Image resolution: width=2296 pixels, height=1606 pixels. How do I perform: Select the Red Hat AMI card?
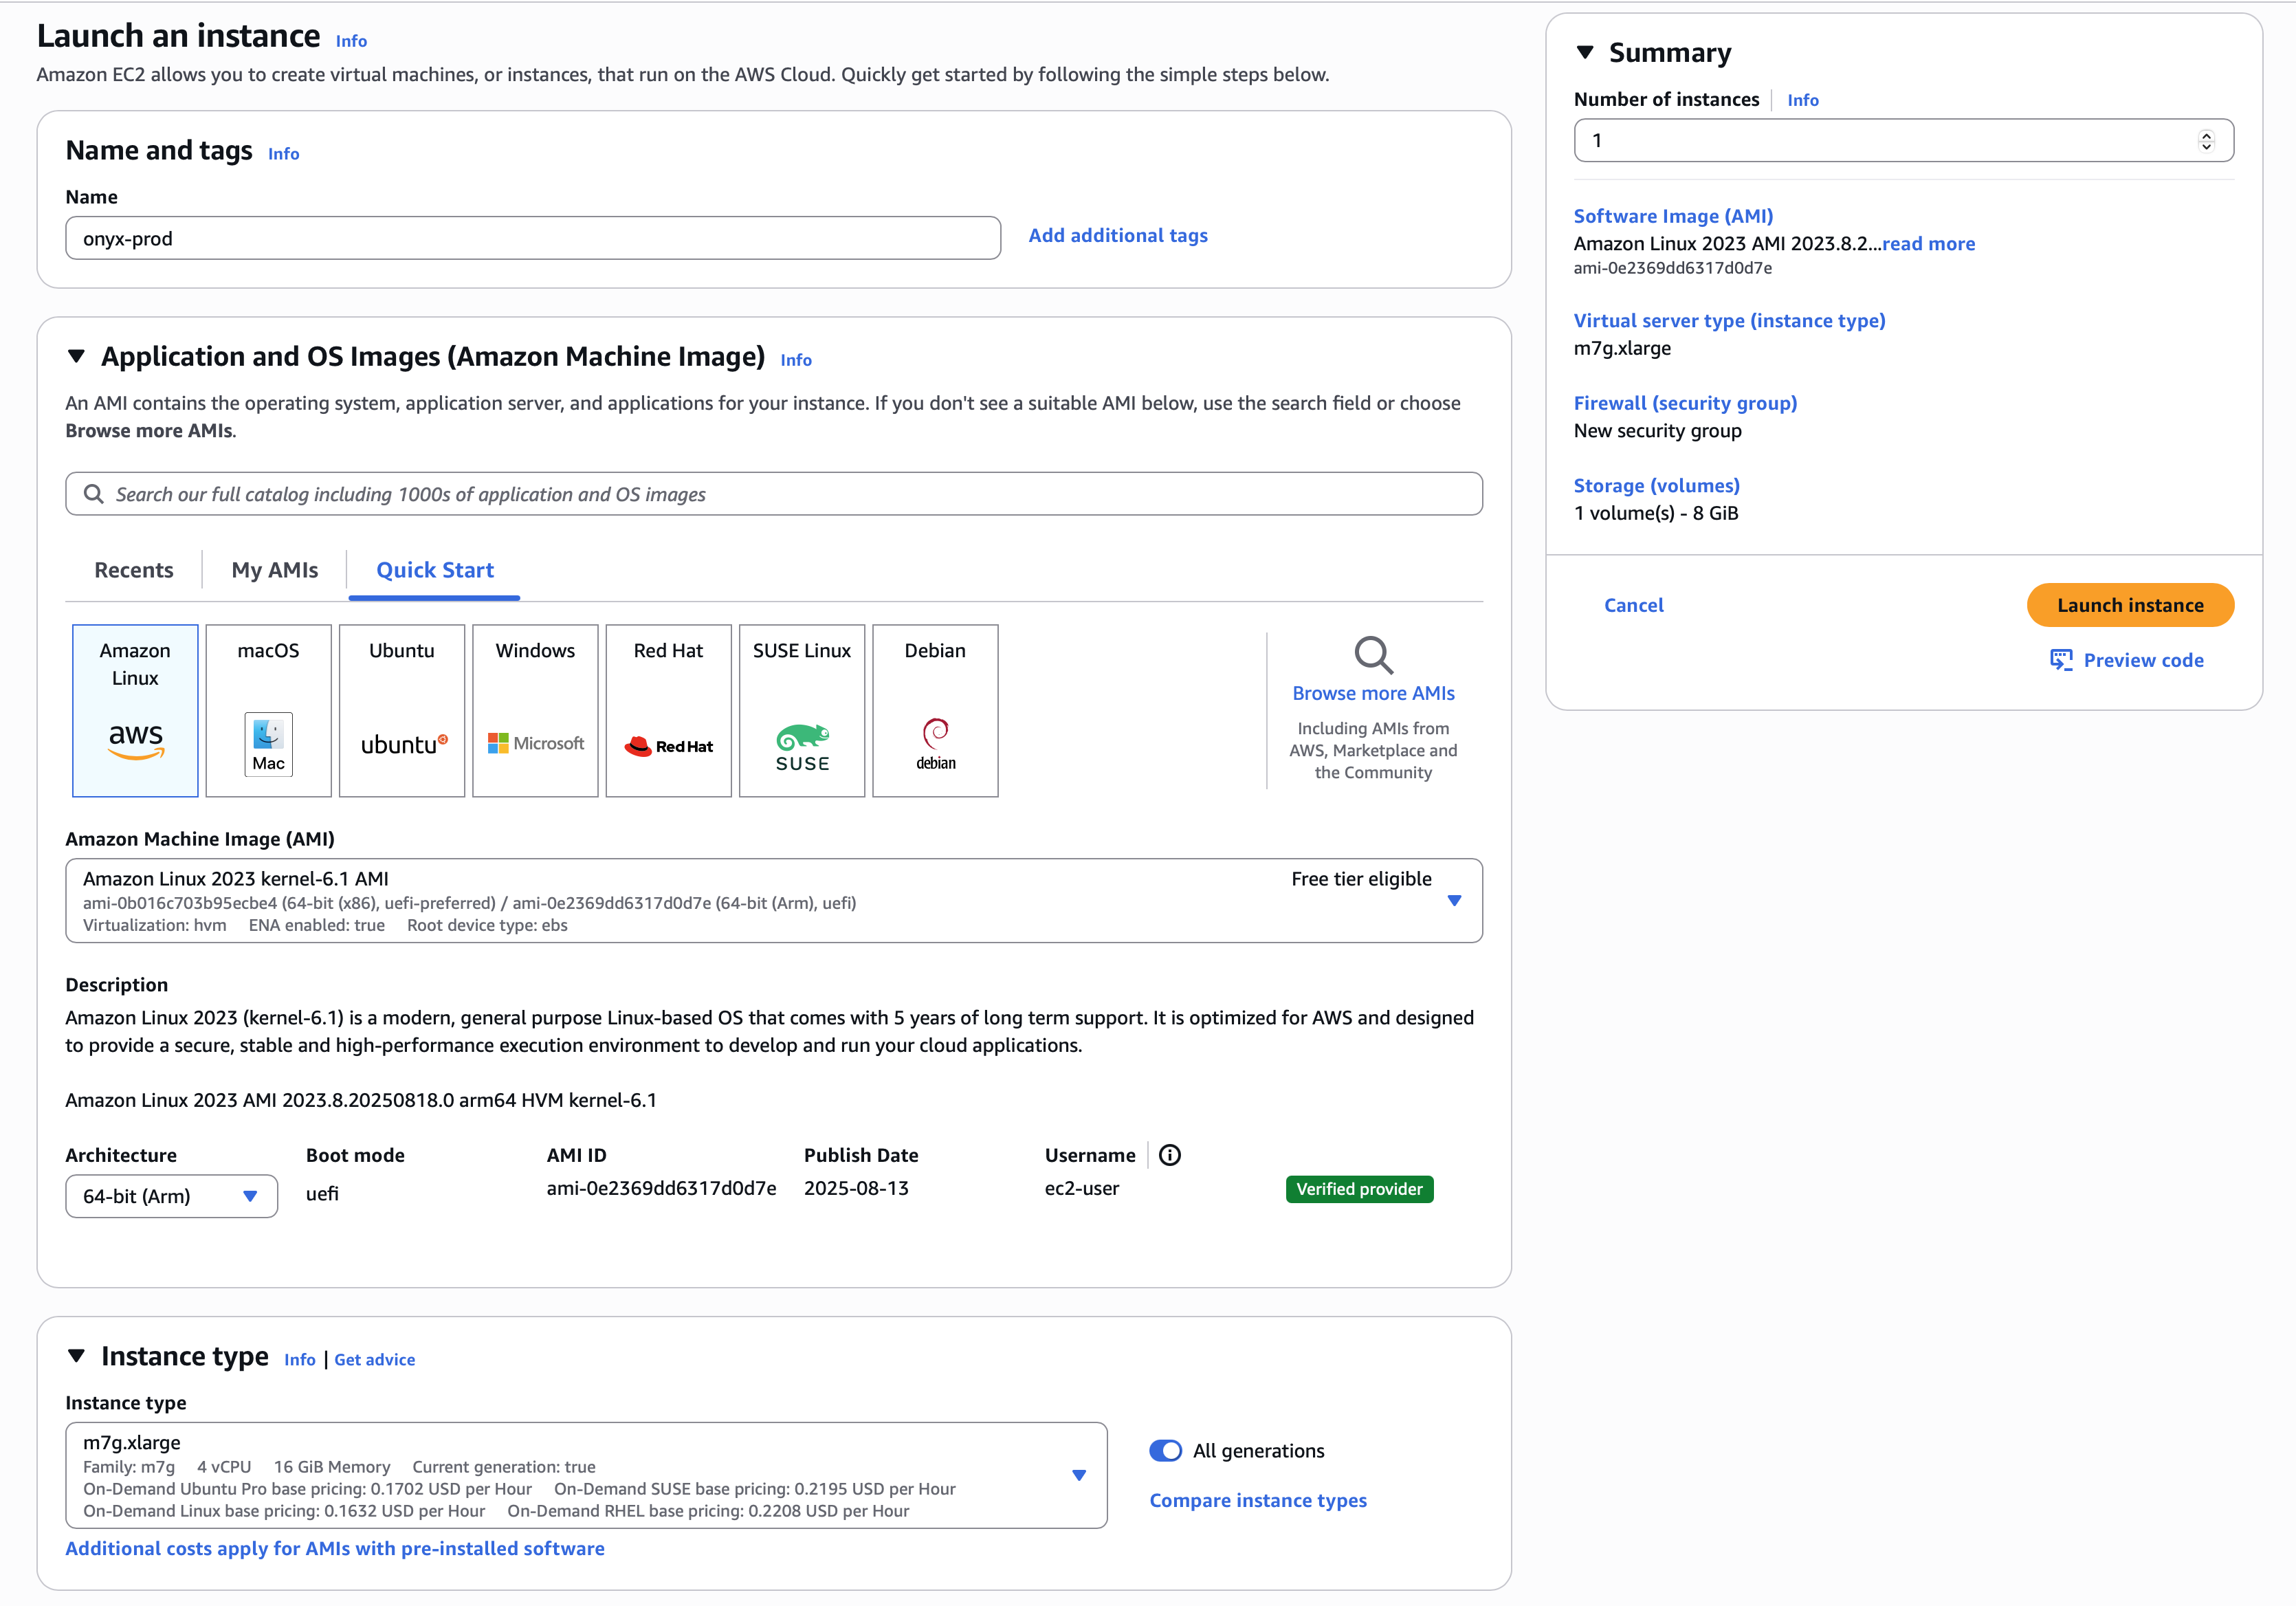coord(668,710)
